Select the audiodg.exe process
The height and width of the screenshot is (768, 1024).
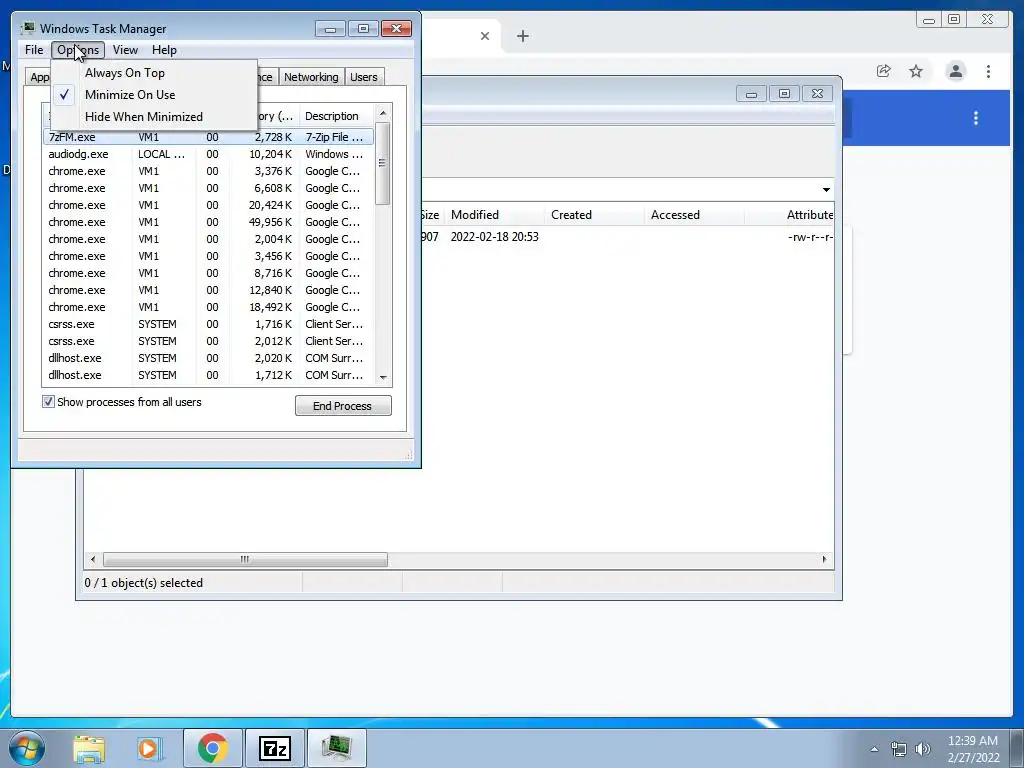click(208, 154)
